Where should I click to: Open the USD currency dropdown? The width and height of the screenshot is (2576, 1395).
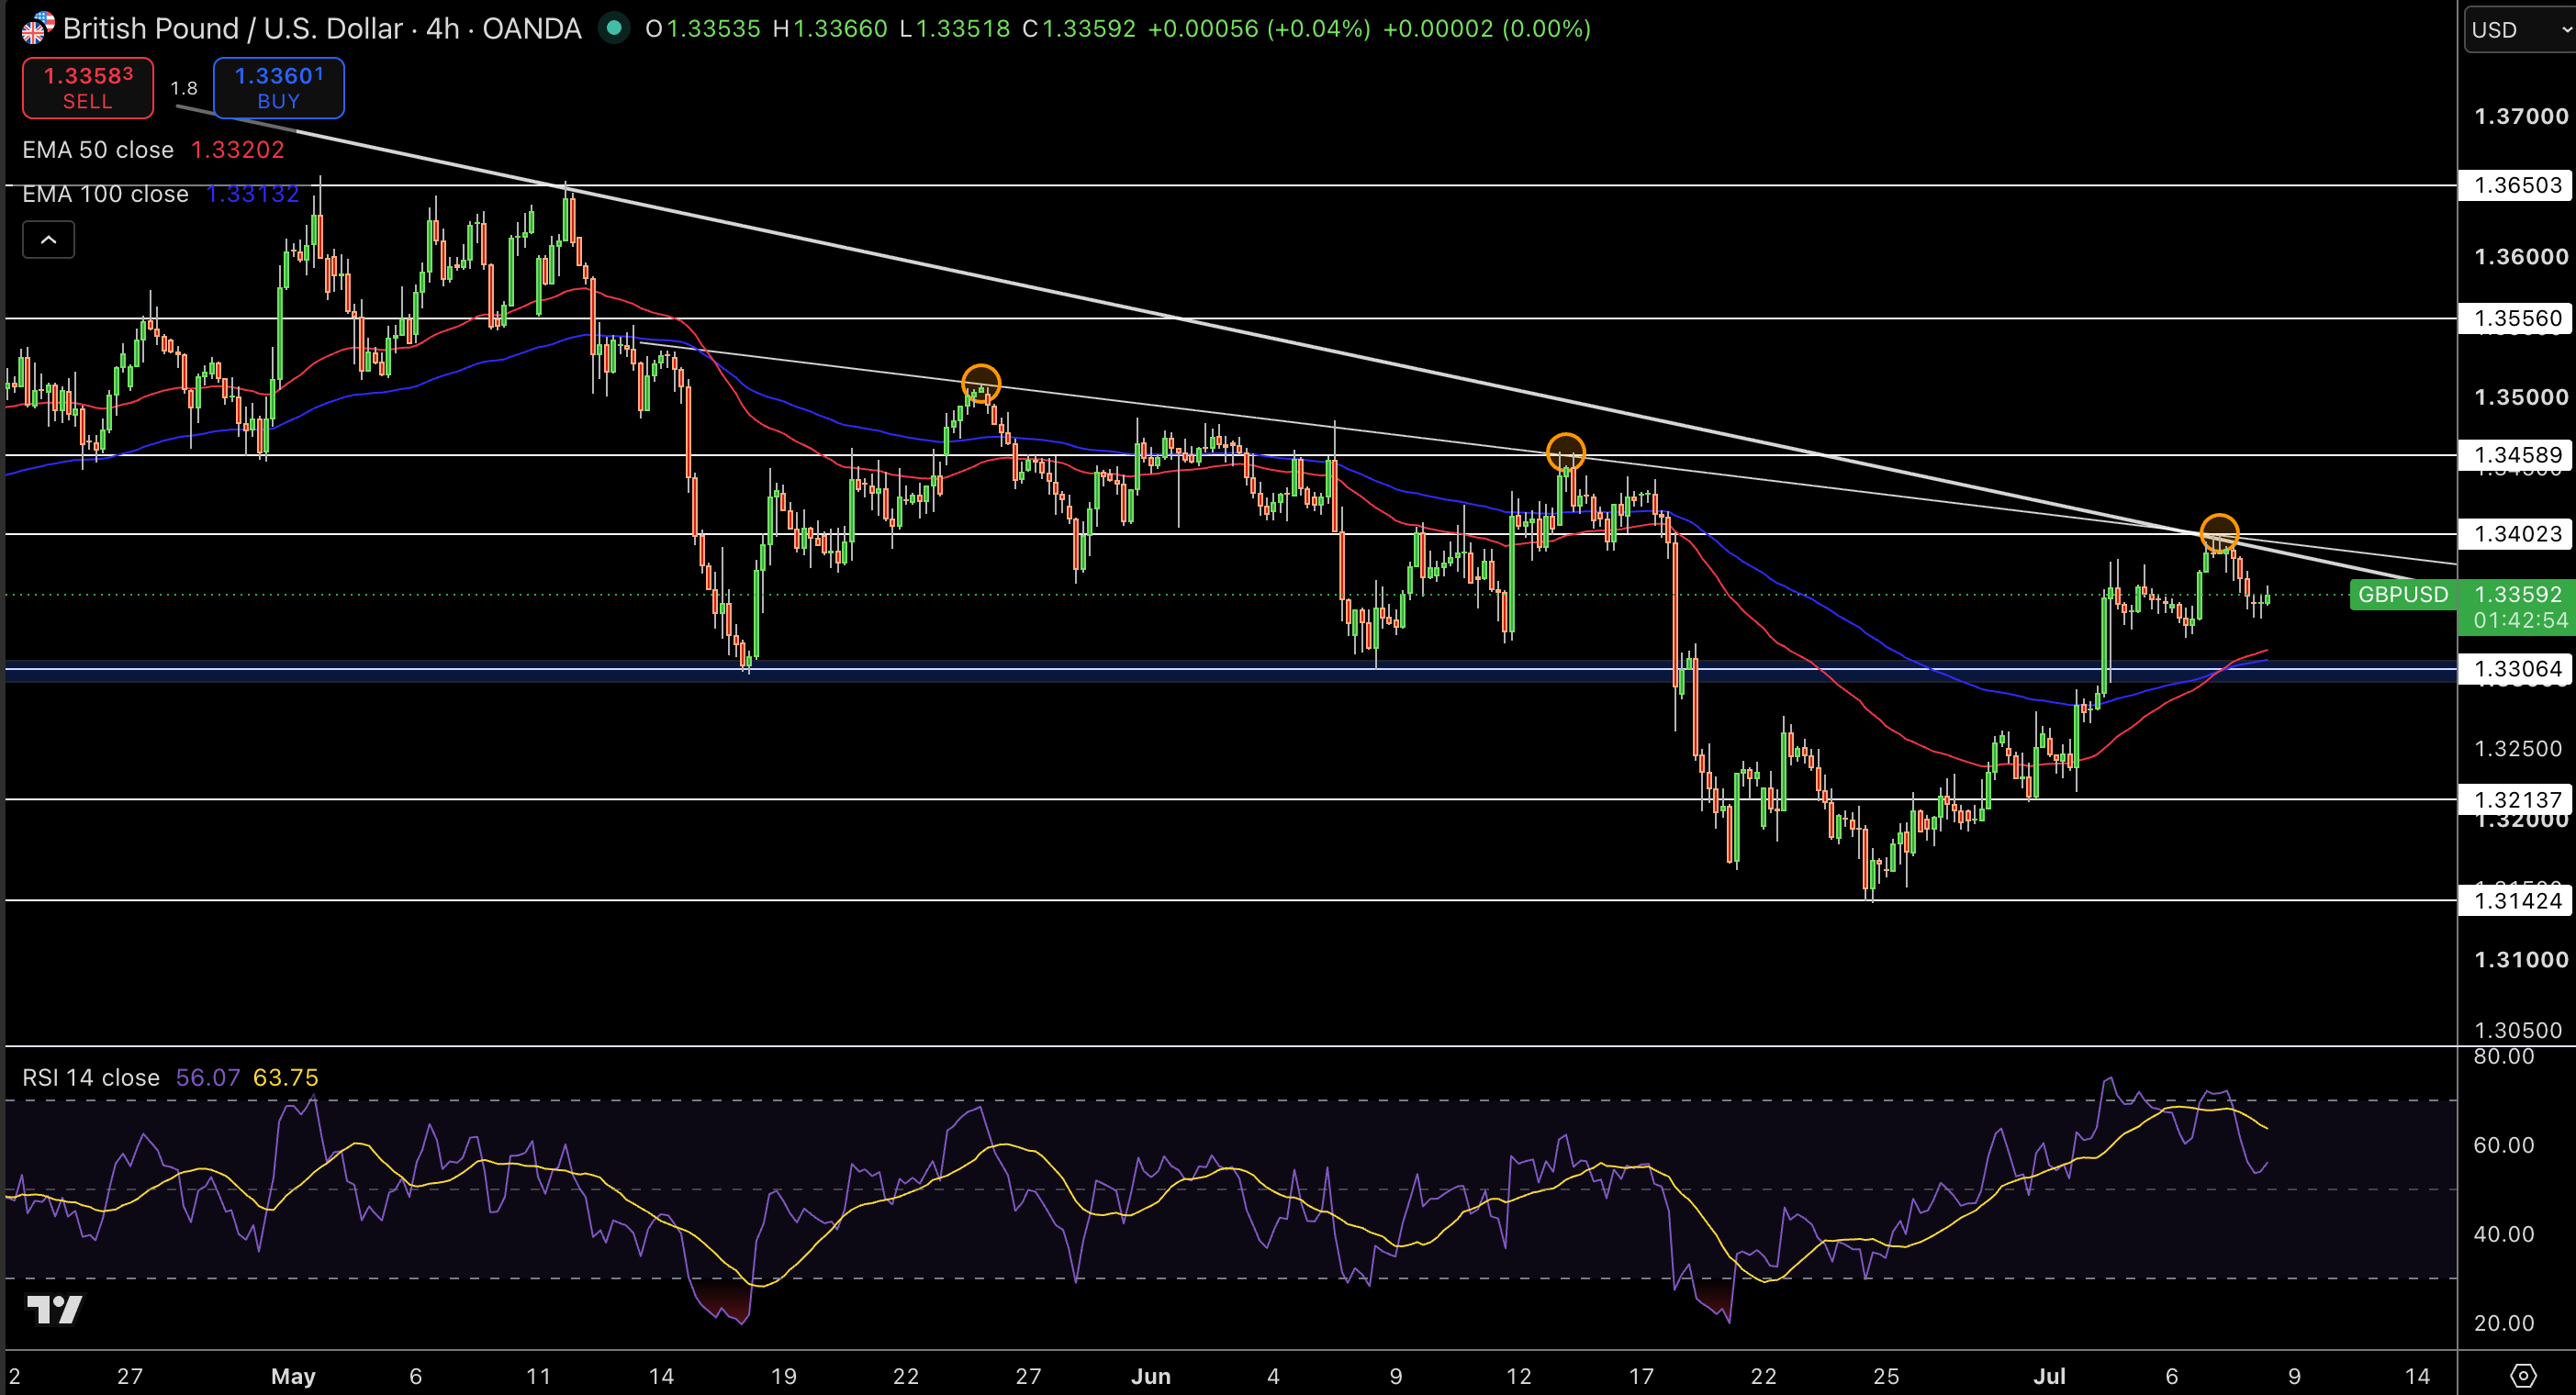click(2519, 29)
